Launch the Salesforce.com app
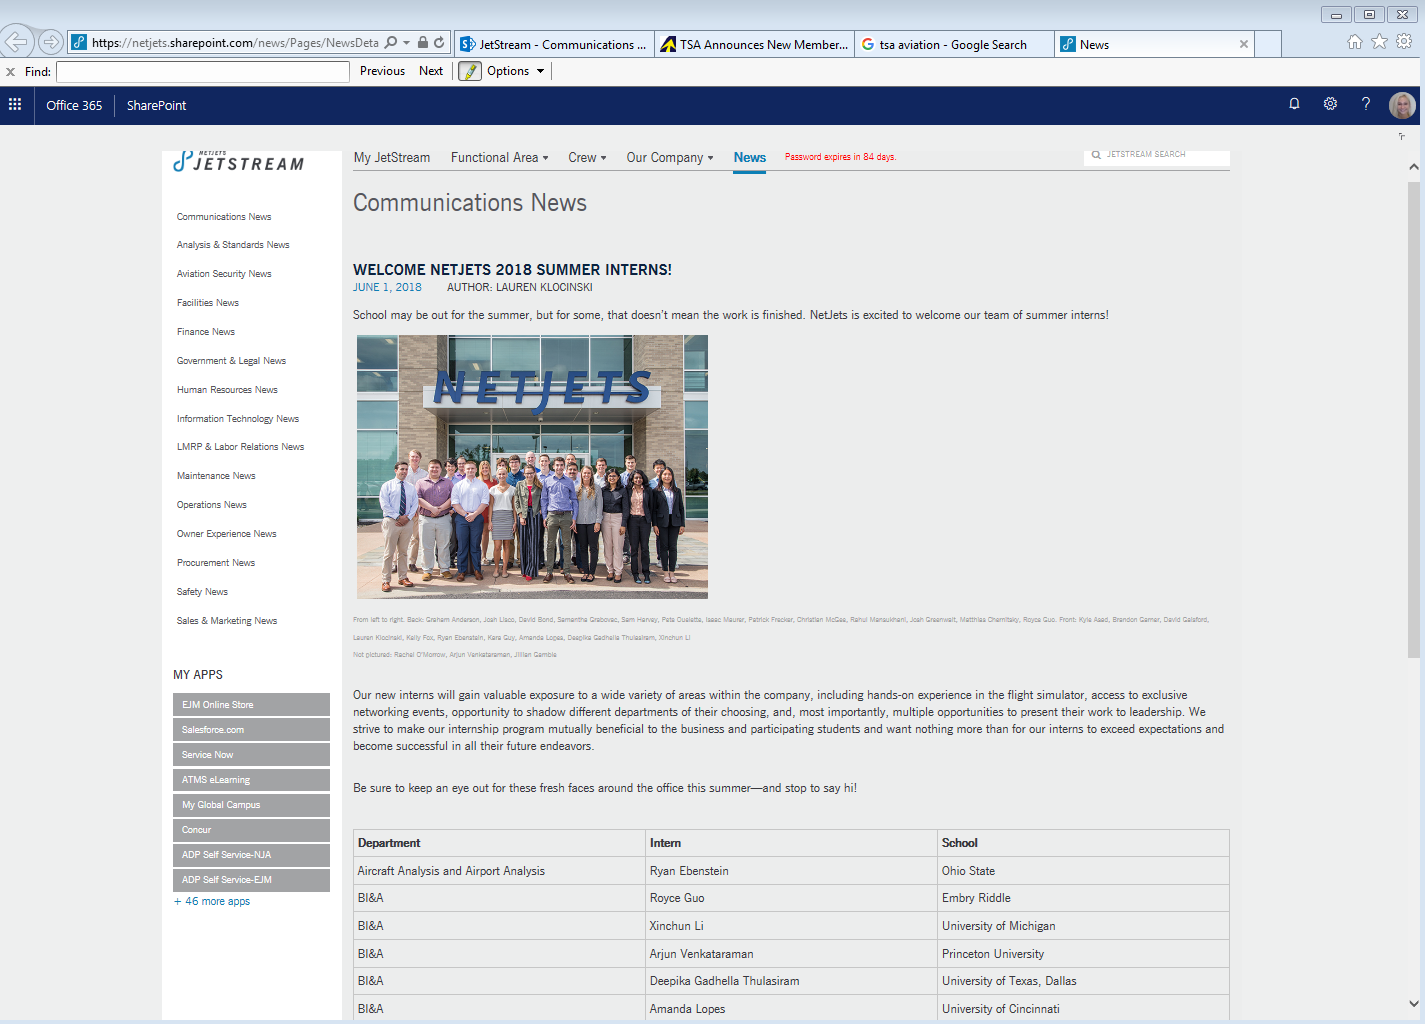1425x1024 pixels. (x=251, y=730)
